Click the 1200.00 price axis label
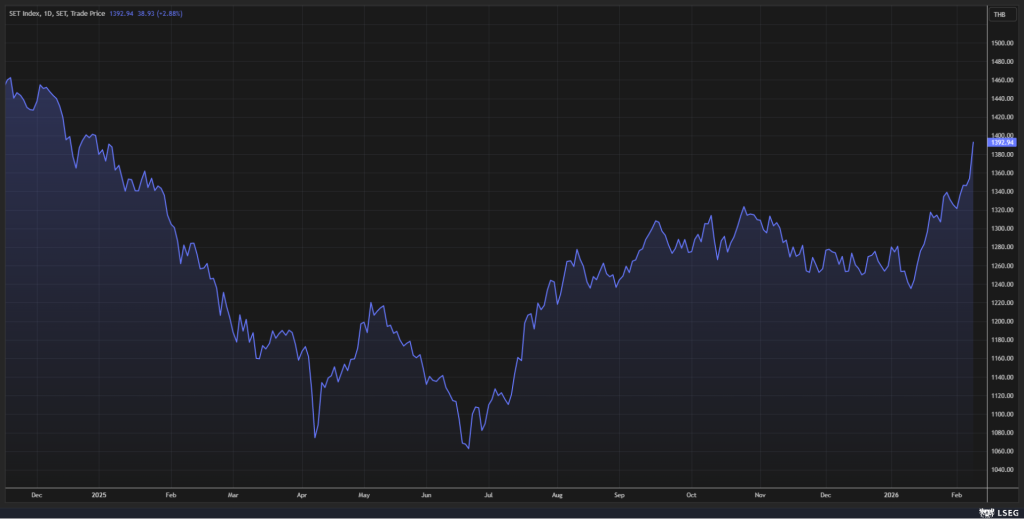This screenshot has height=519, width=1024. (x=1001, y=321)
